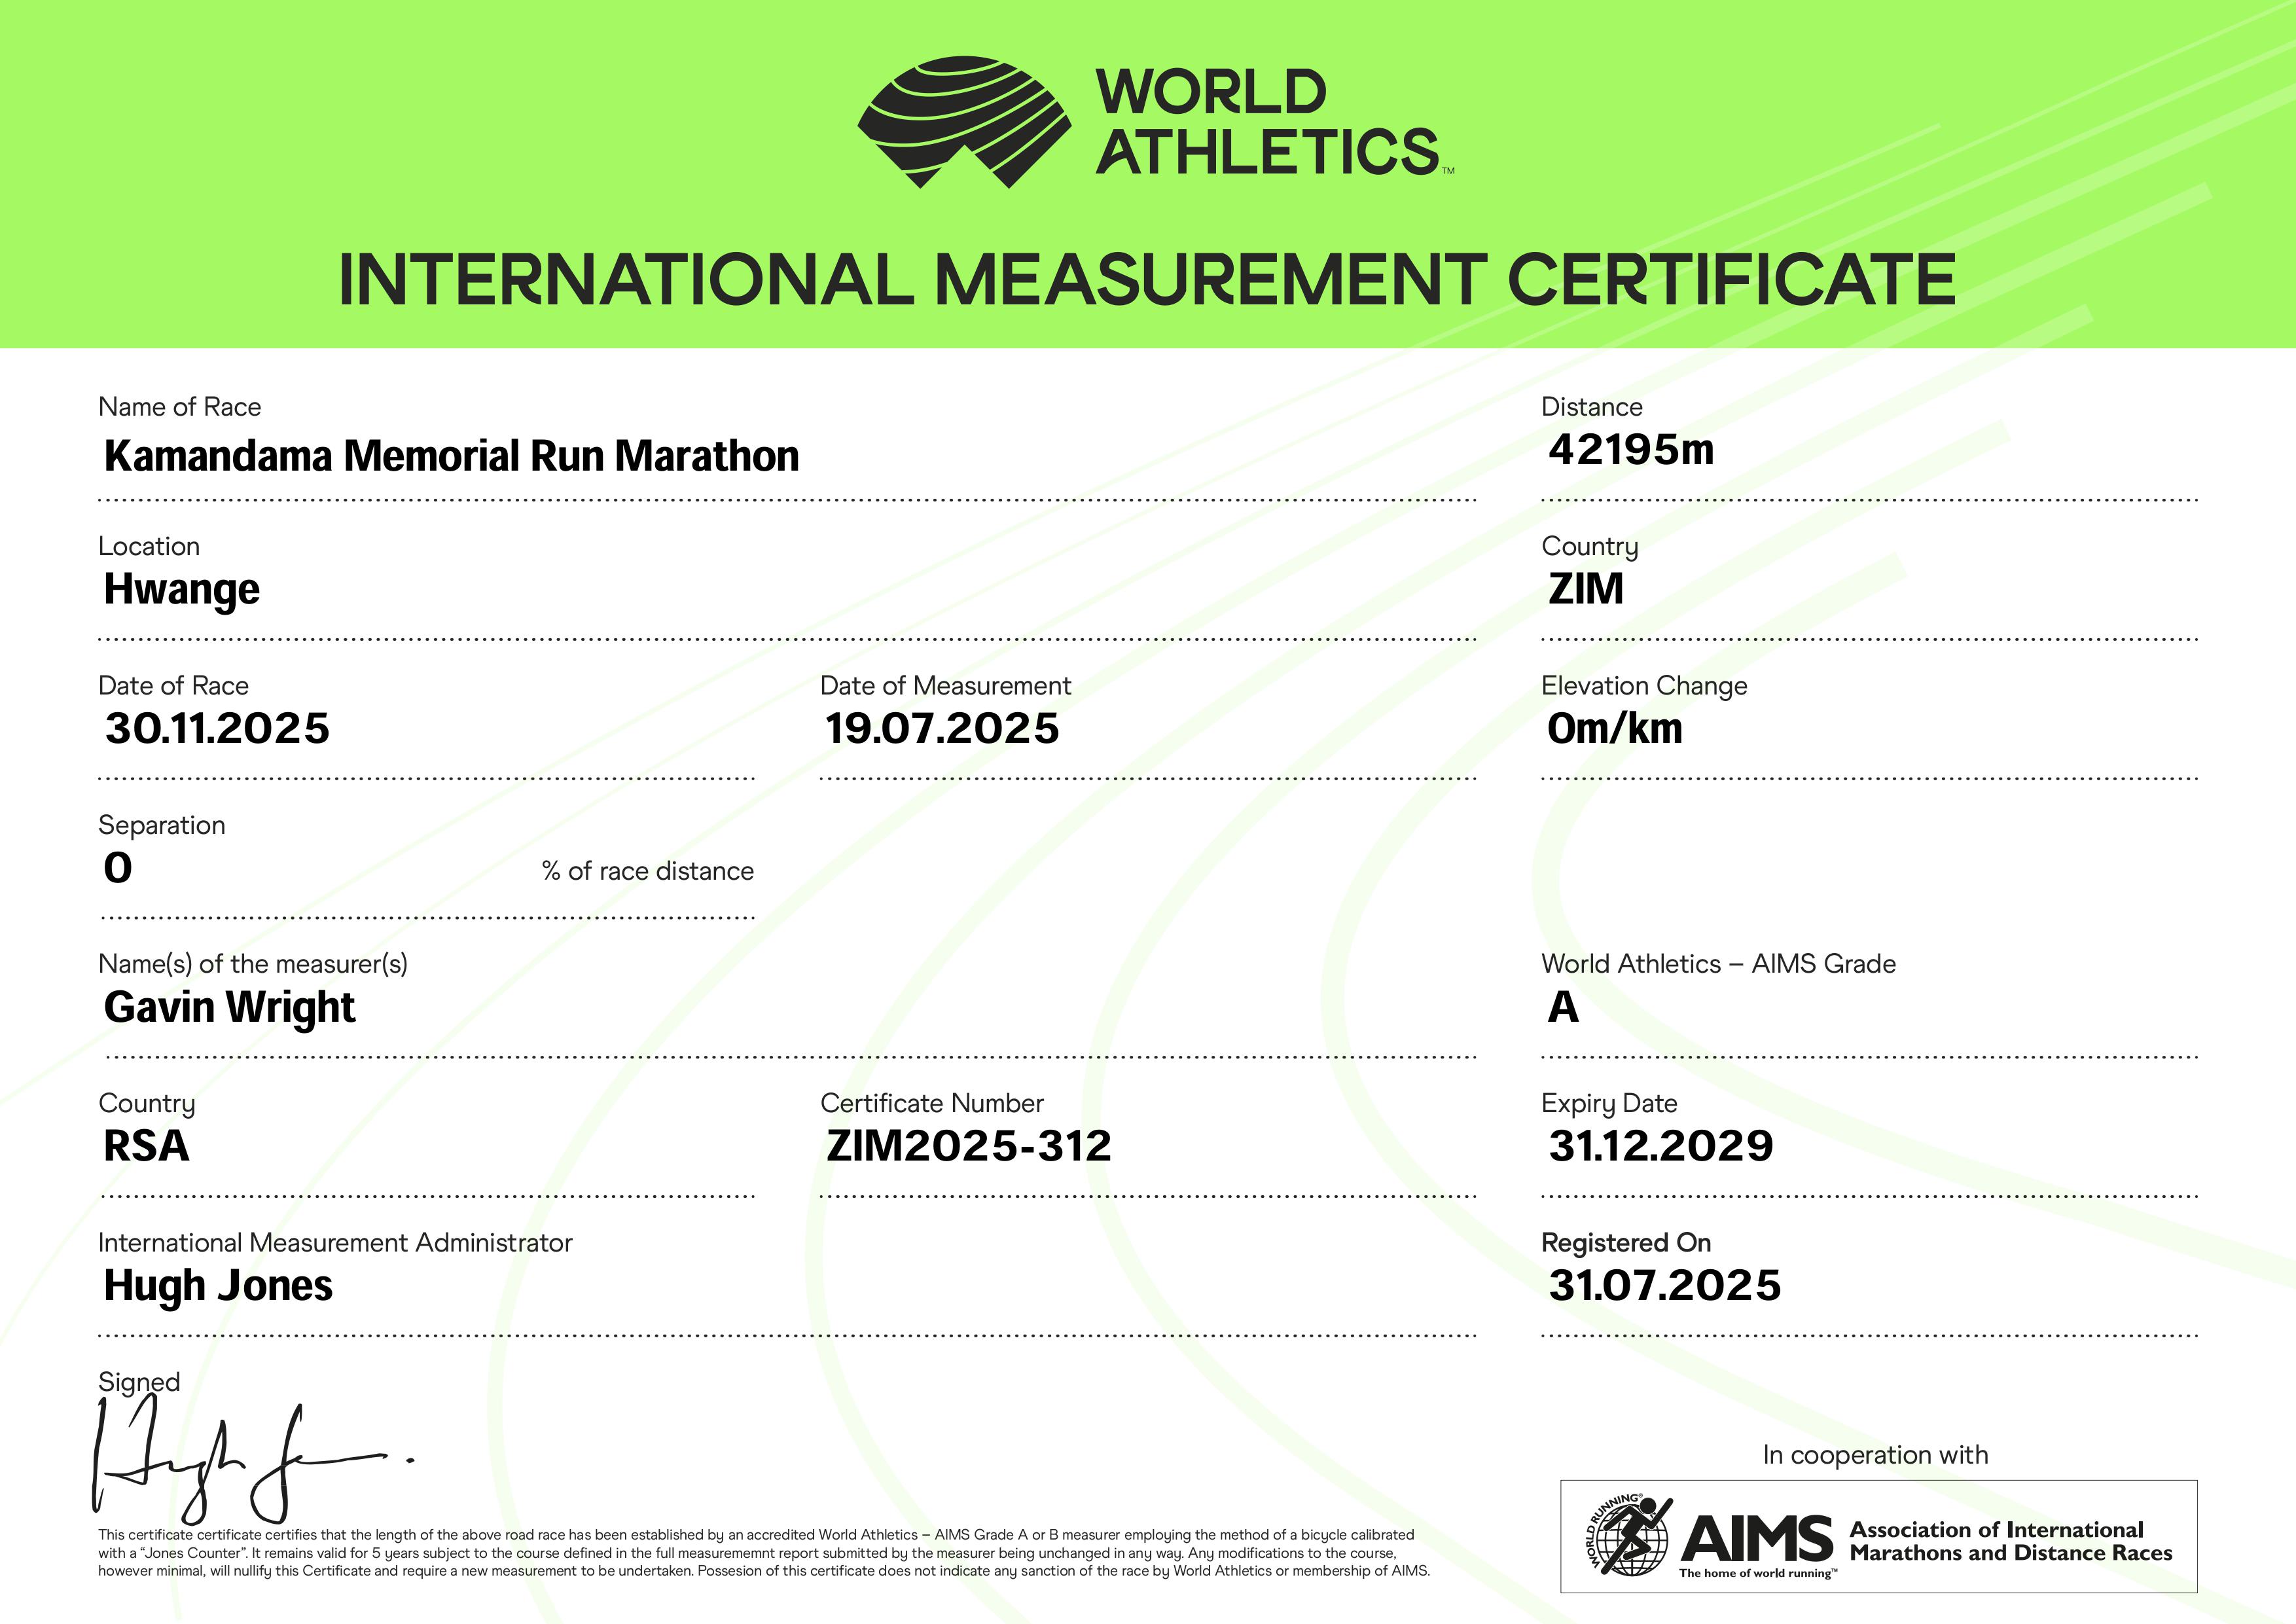Click the International Measurement Certificate heading

[1147, 279]
